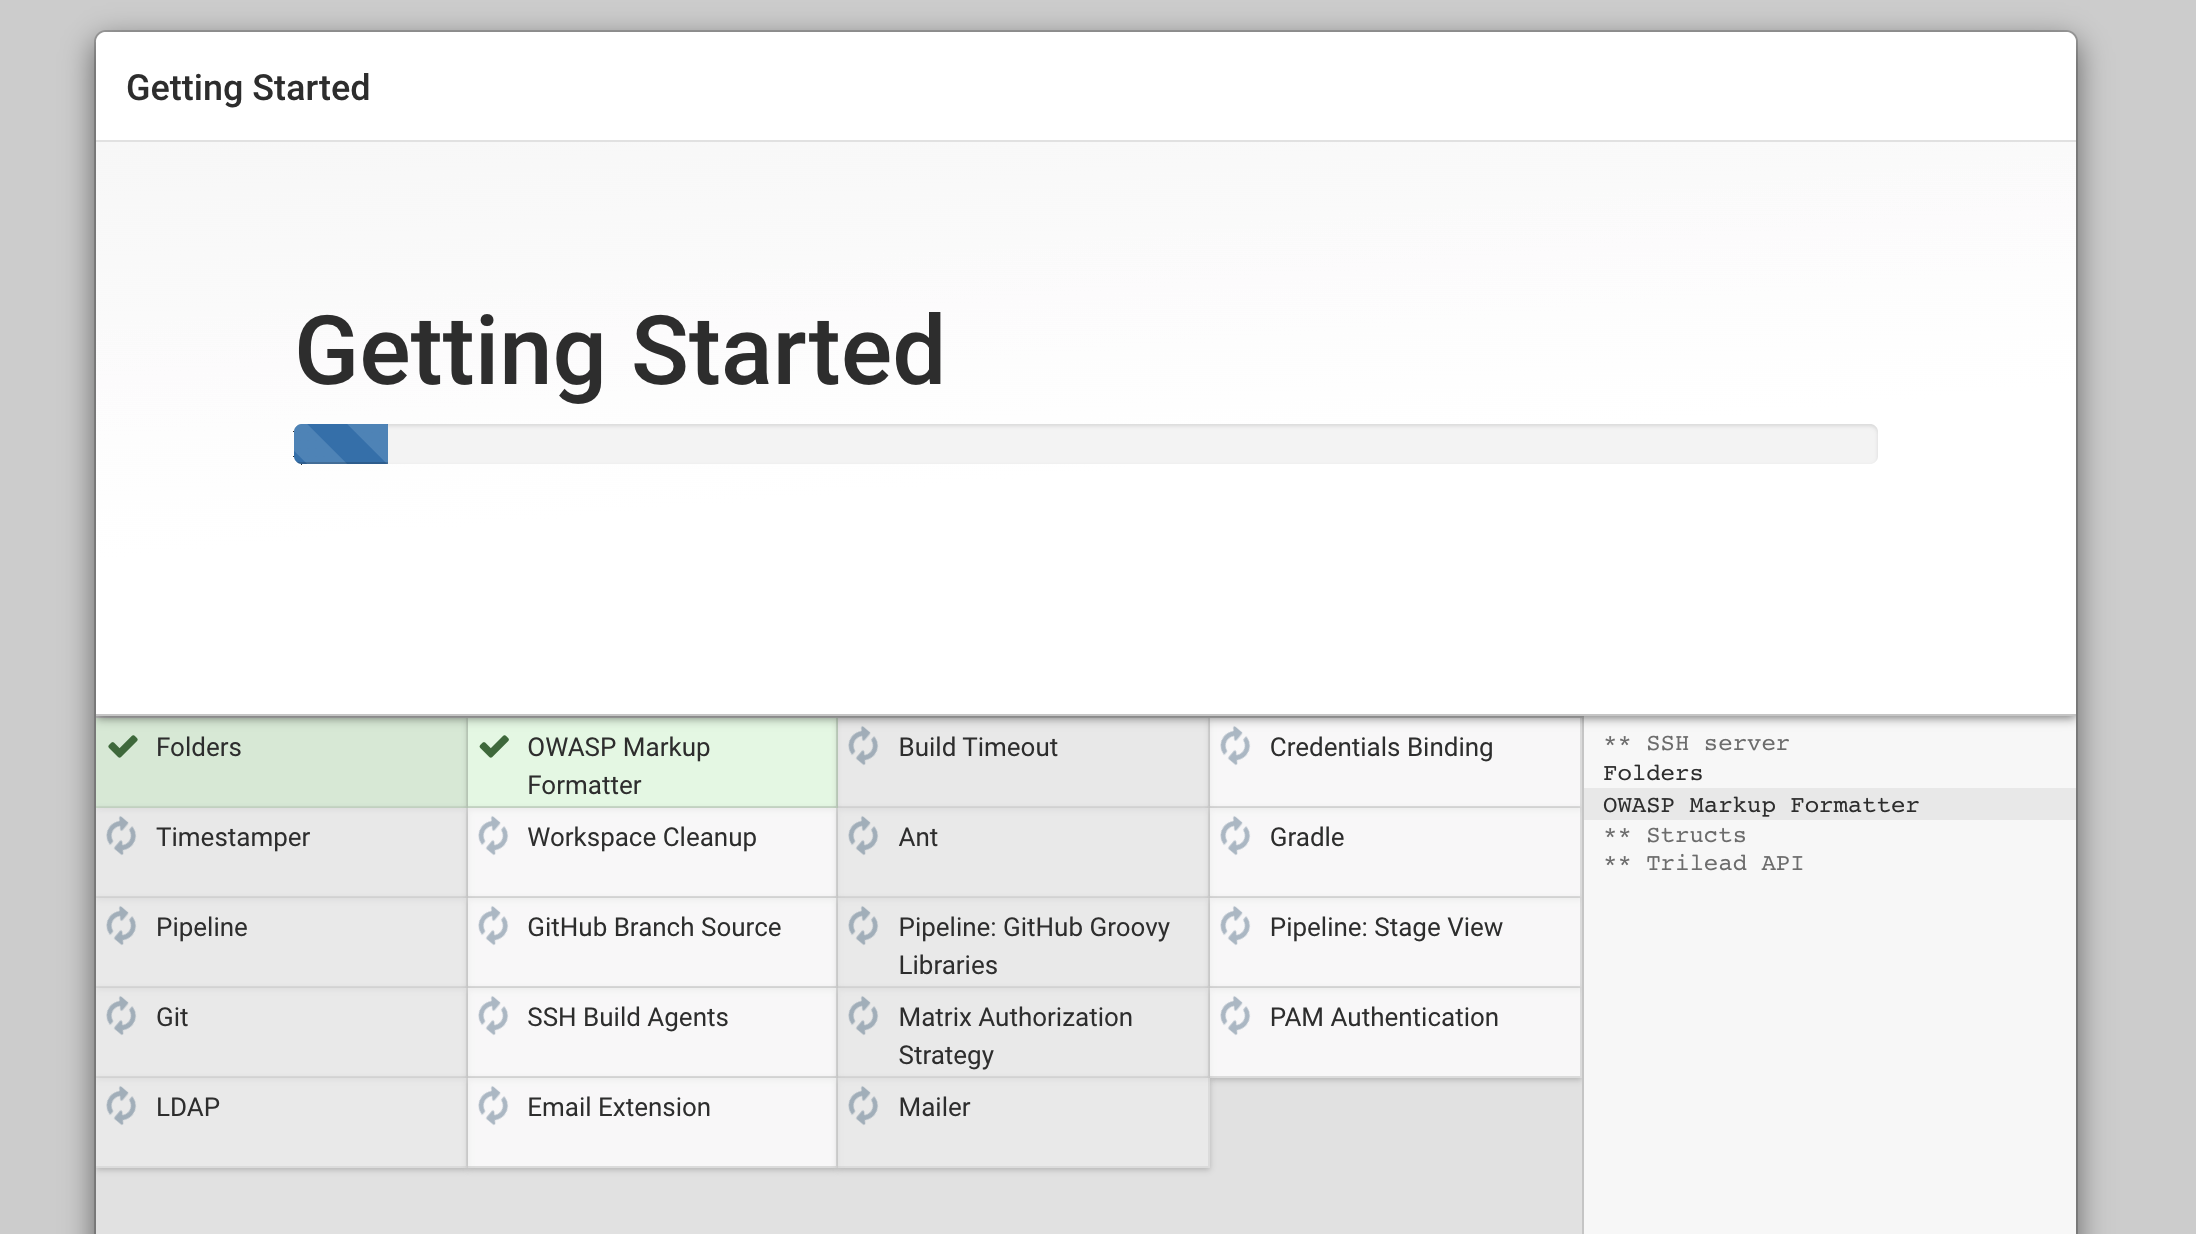Click the Matrix Authorization Strategy entry

coord(1015,1035)
